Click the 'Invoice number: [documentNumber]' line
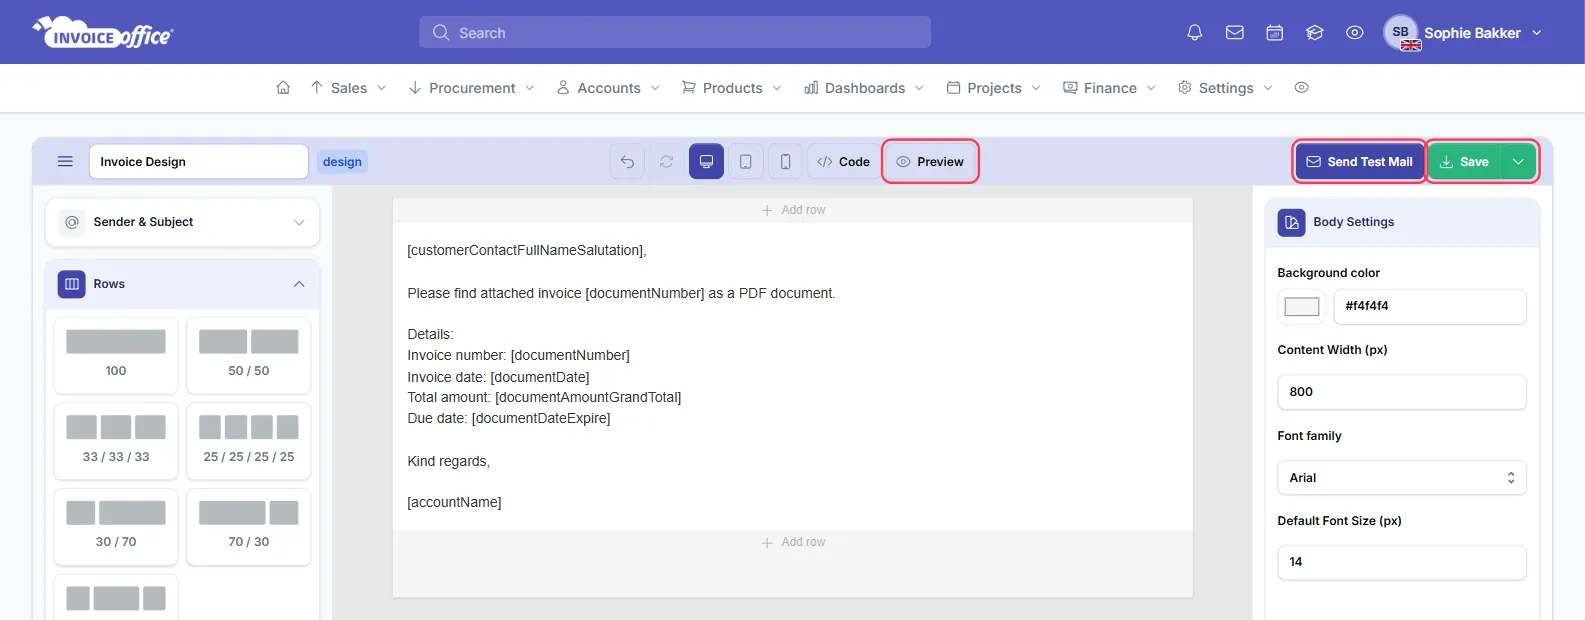This screenshot has width=1585, height=620. (x=518, y=355)
